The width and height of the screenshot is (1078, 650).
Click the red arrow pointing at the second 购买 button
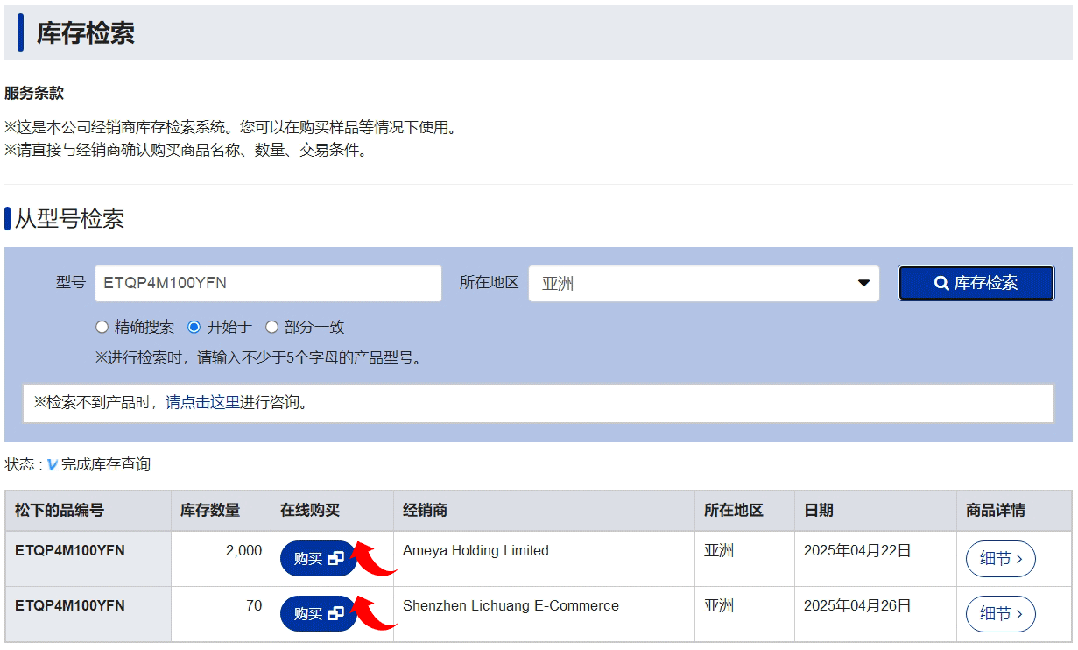[377, 613]
